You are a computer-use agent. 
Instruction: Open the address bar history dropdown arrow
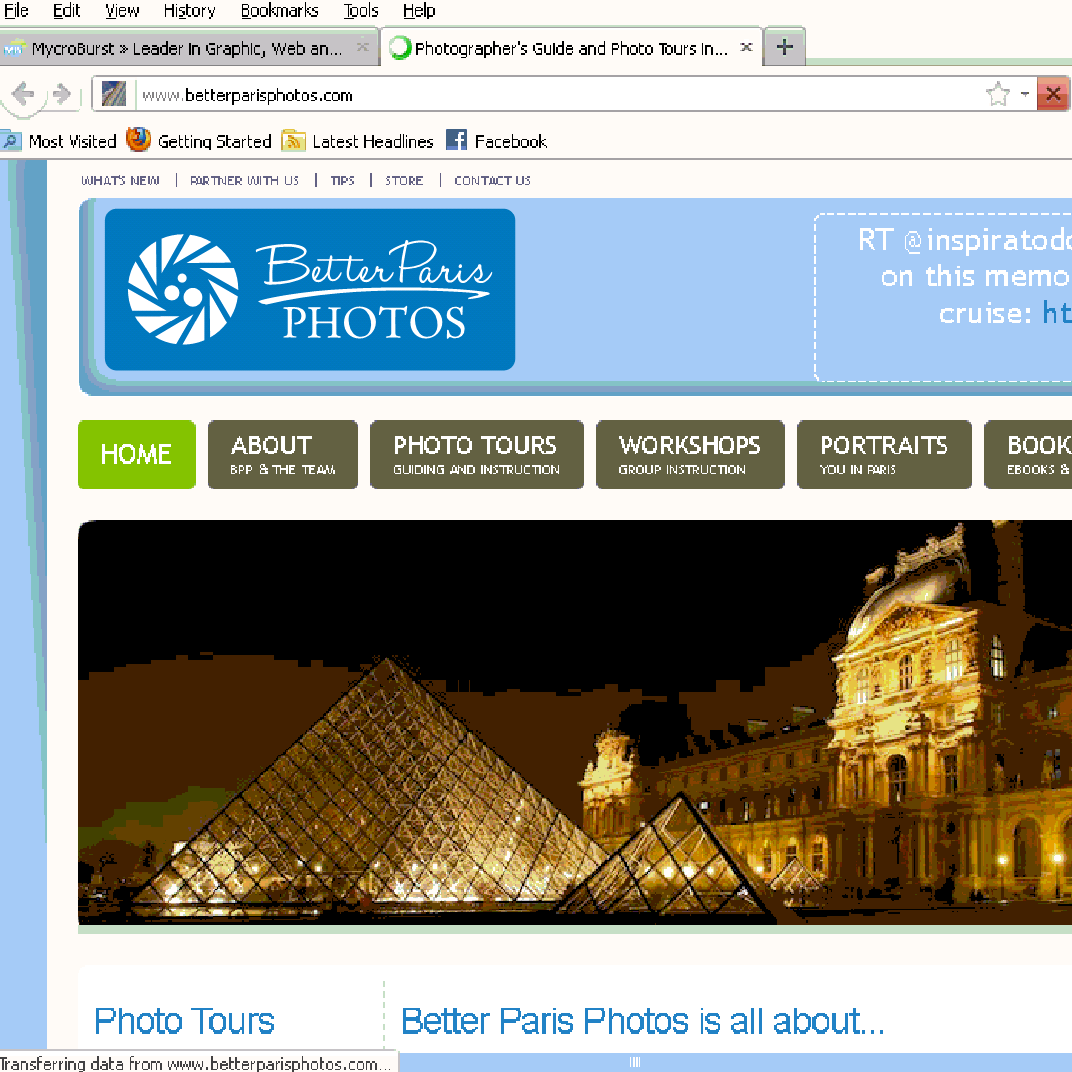coord(1025,95)
